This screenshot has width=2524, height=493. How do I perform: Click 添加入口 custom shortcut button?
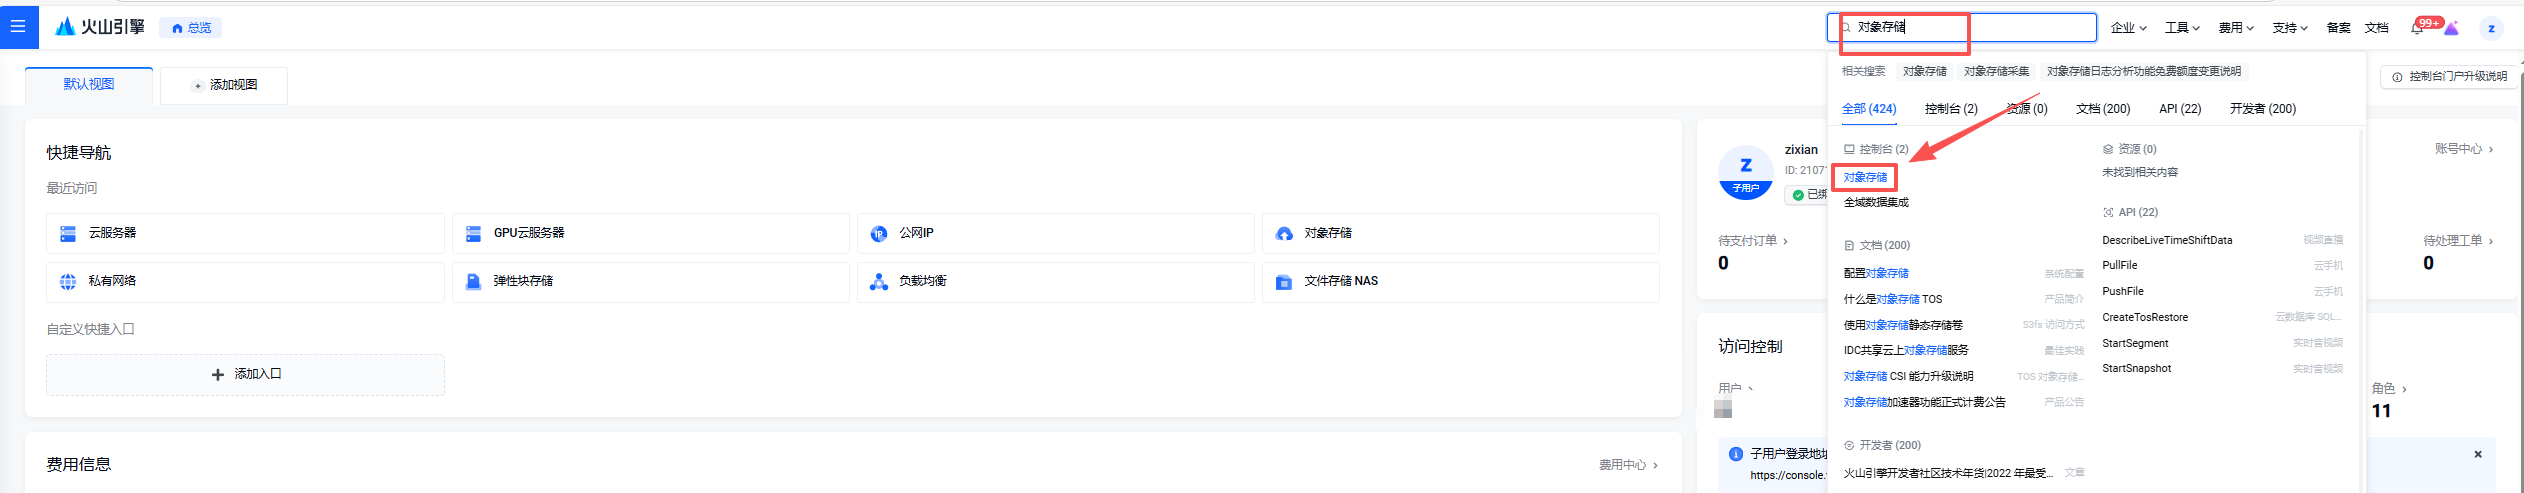tap(245, 374)
